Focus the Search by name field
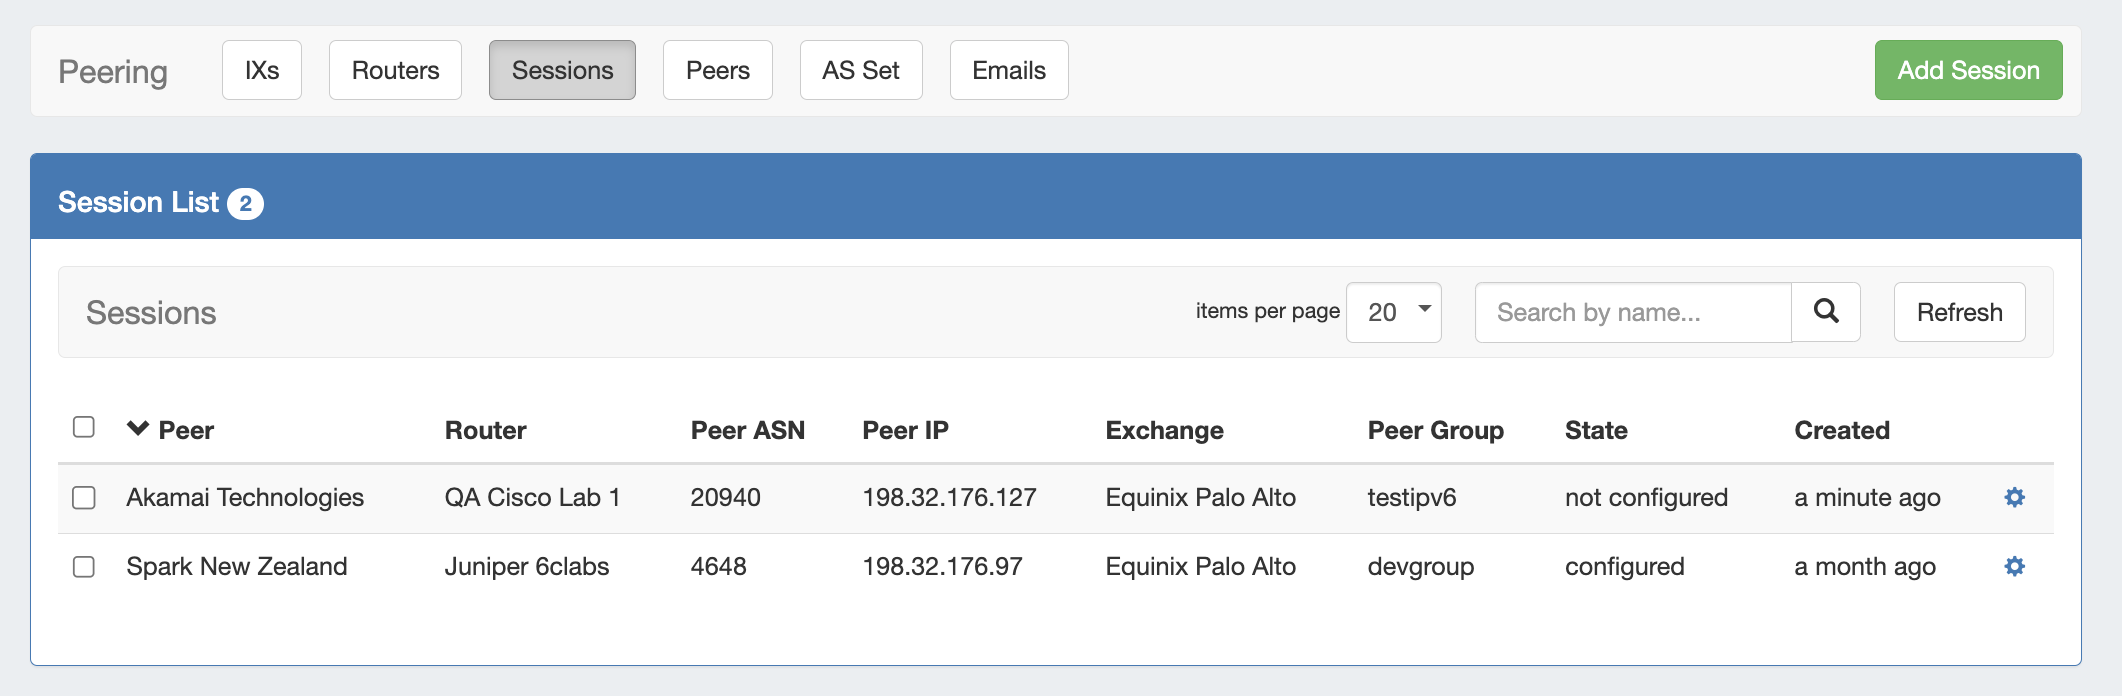This screenshot has height=696, width=2122. click(x=1632, y=312)
